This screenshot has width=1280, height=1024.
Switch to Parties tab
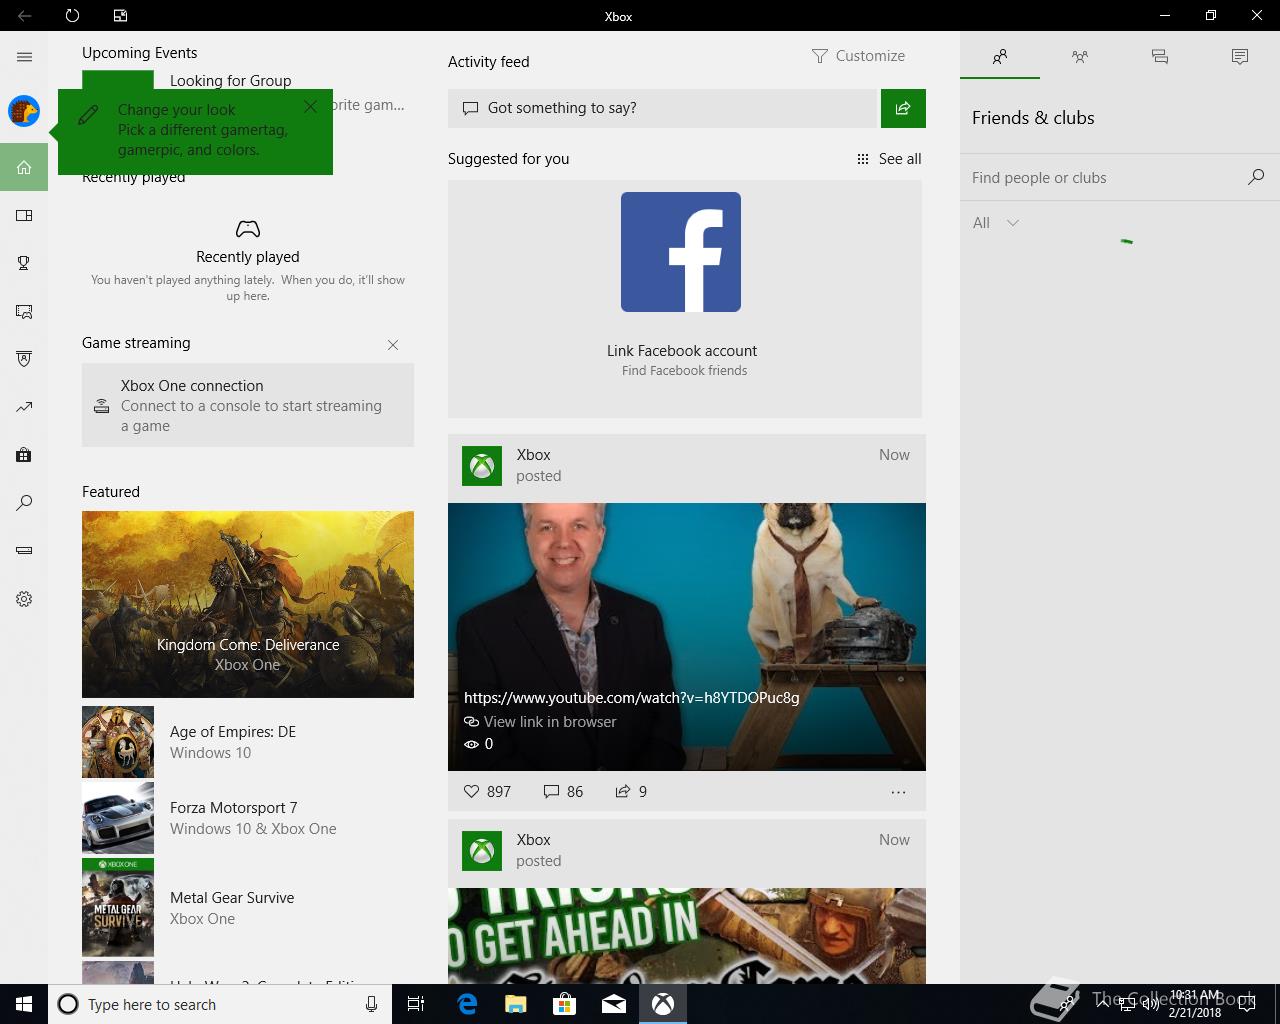1080,57
